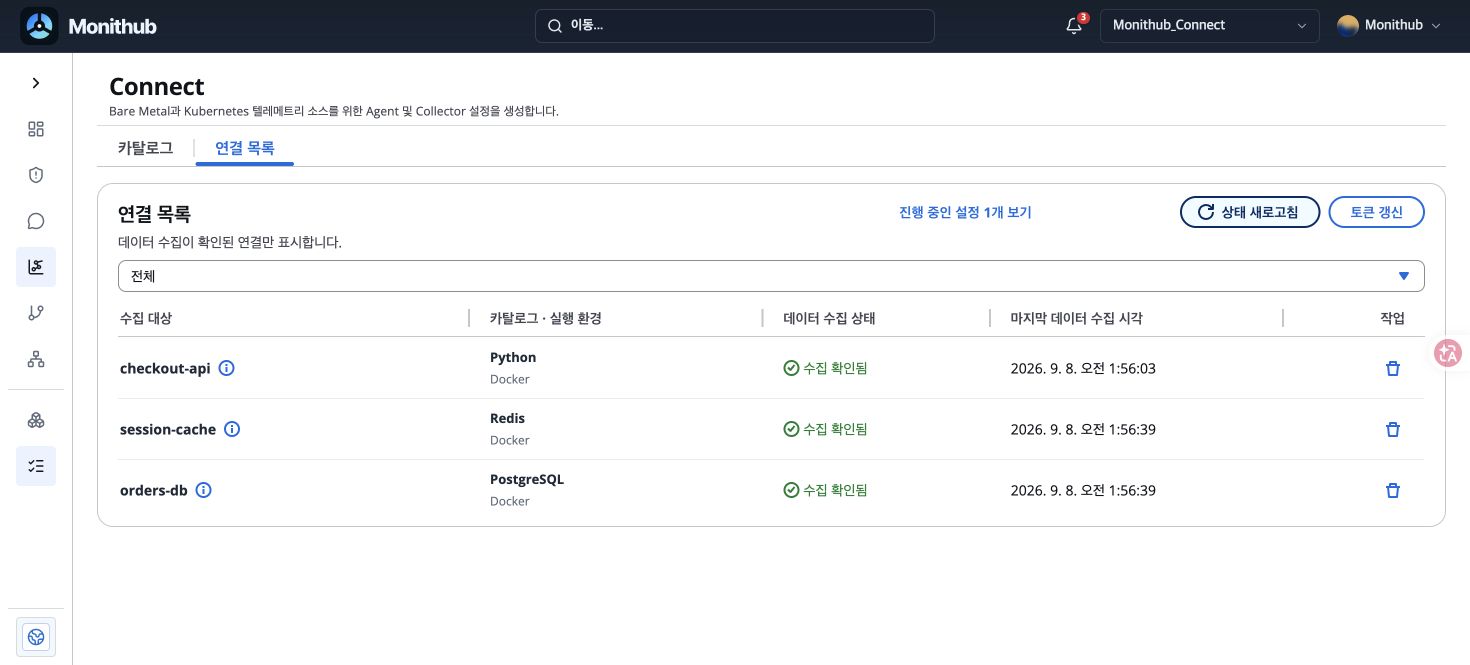Click the Connect page heading
The height and width of the screenshot is (665, 1470).
click(157, 87)
